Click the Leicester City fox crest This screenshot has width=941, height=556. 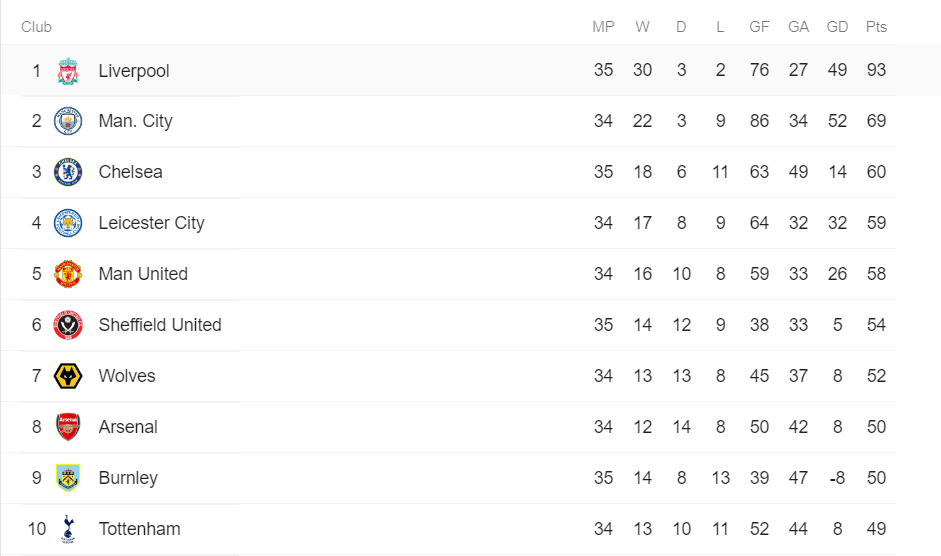click(68, 223)
